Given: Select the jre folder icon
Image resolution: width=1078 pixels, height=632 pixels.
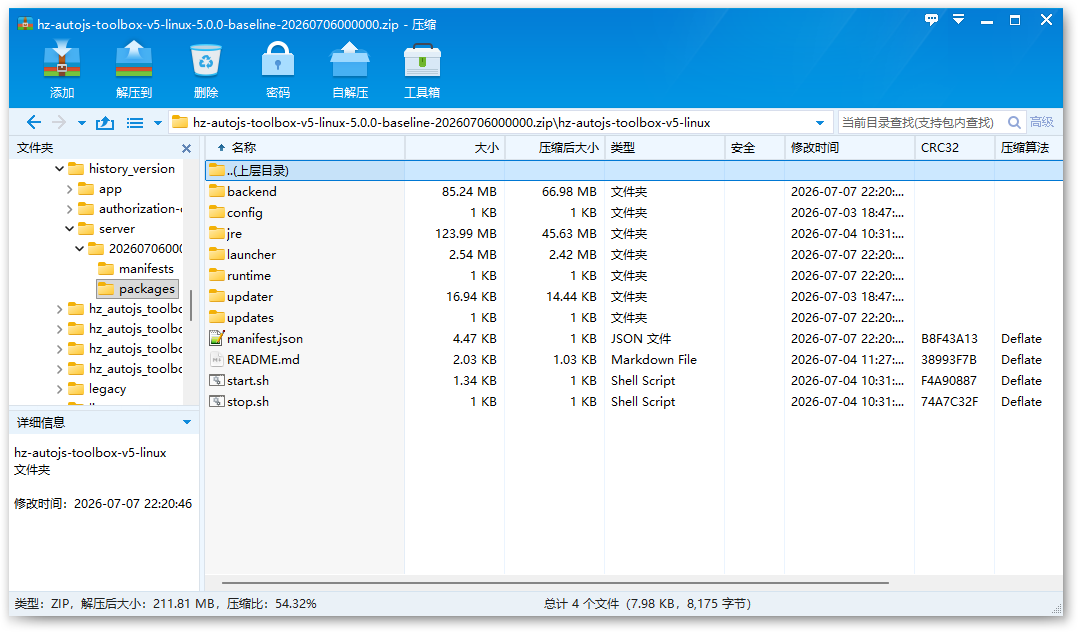Looking at the screenshot, I should click(x=217, y=233).
